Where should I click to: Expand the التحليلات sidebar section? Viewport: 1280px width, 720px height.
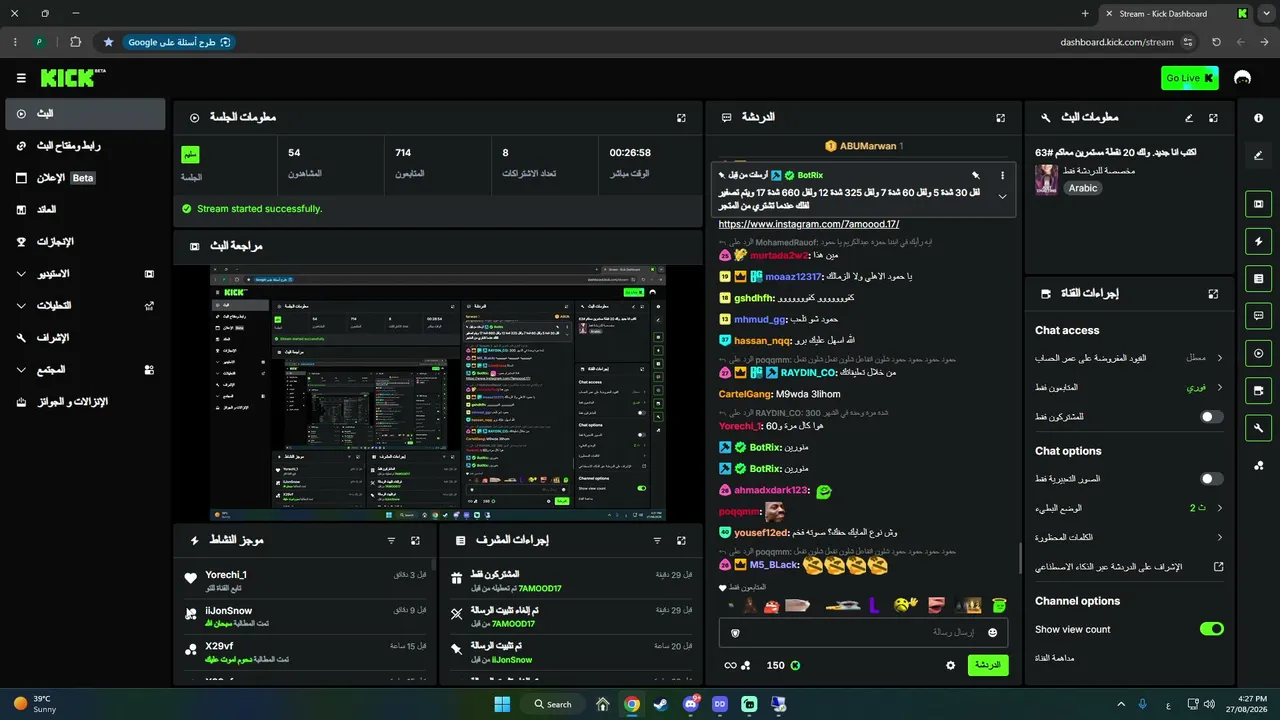tap(85, 306)
